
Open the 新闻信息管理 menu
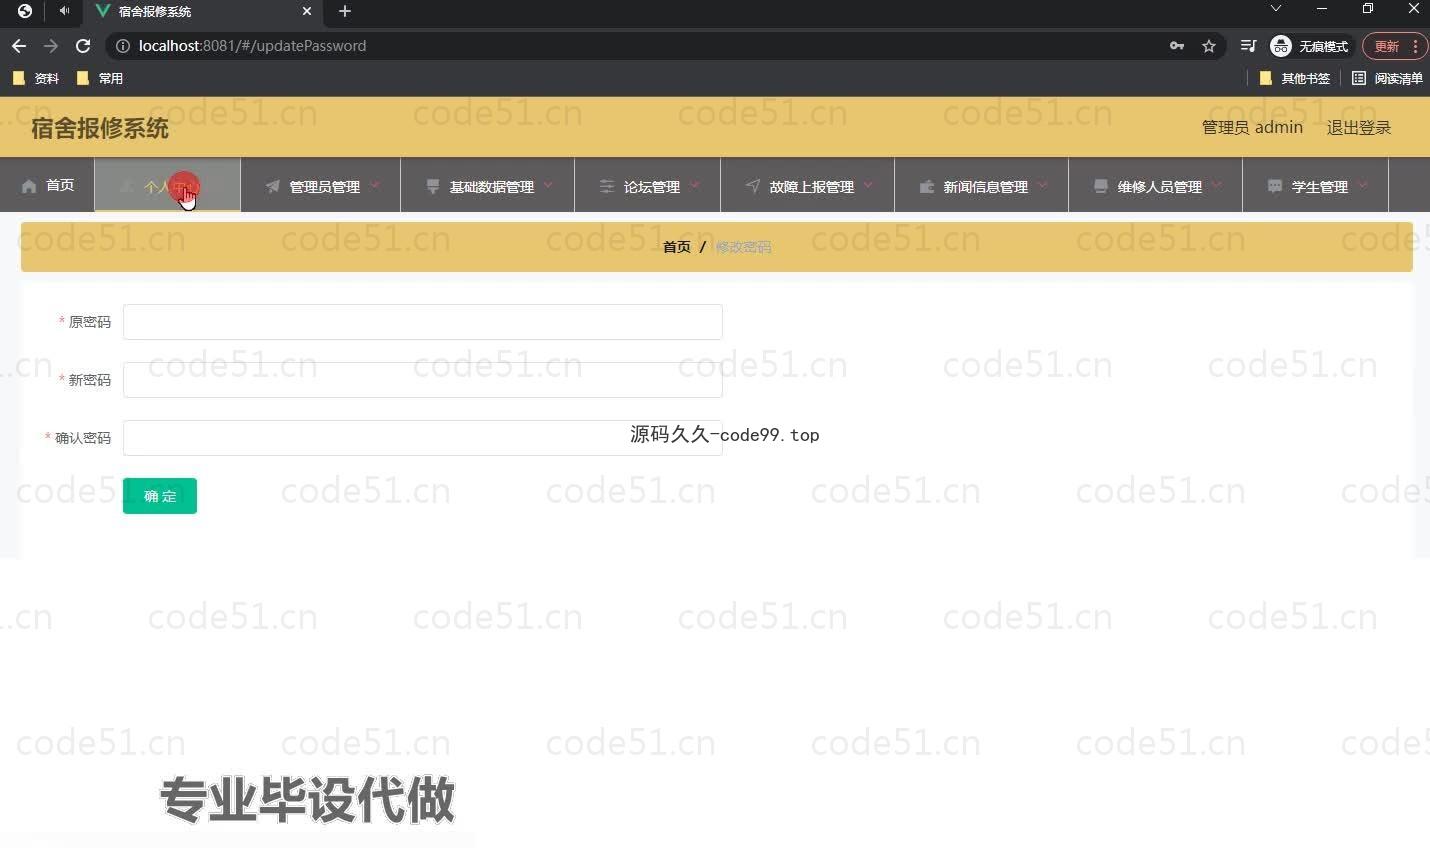[x=981, y=185]
